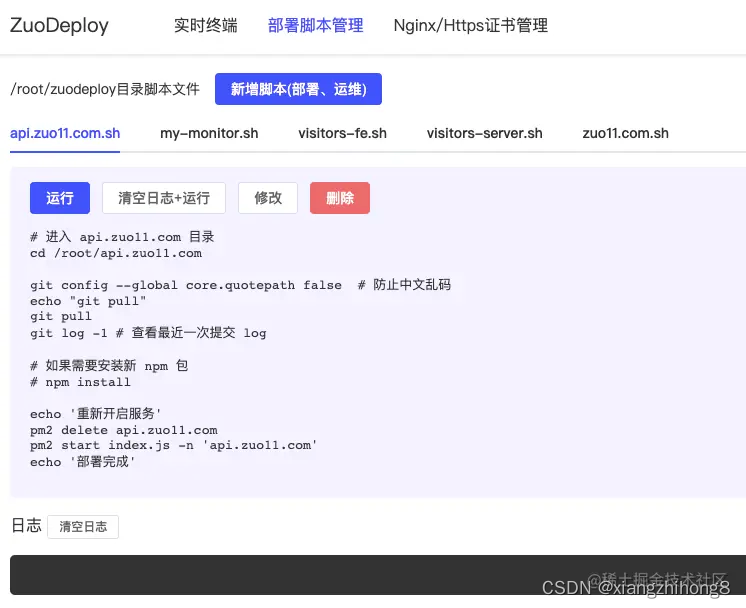
Task: Click the ZuoDeploy logo title
Action: click(59, 25)
